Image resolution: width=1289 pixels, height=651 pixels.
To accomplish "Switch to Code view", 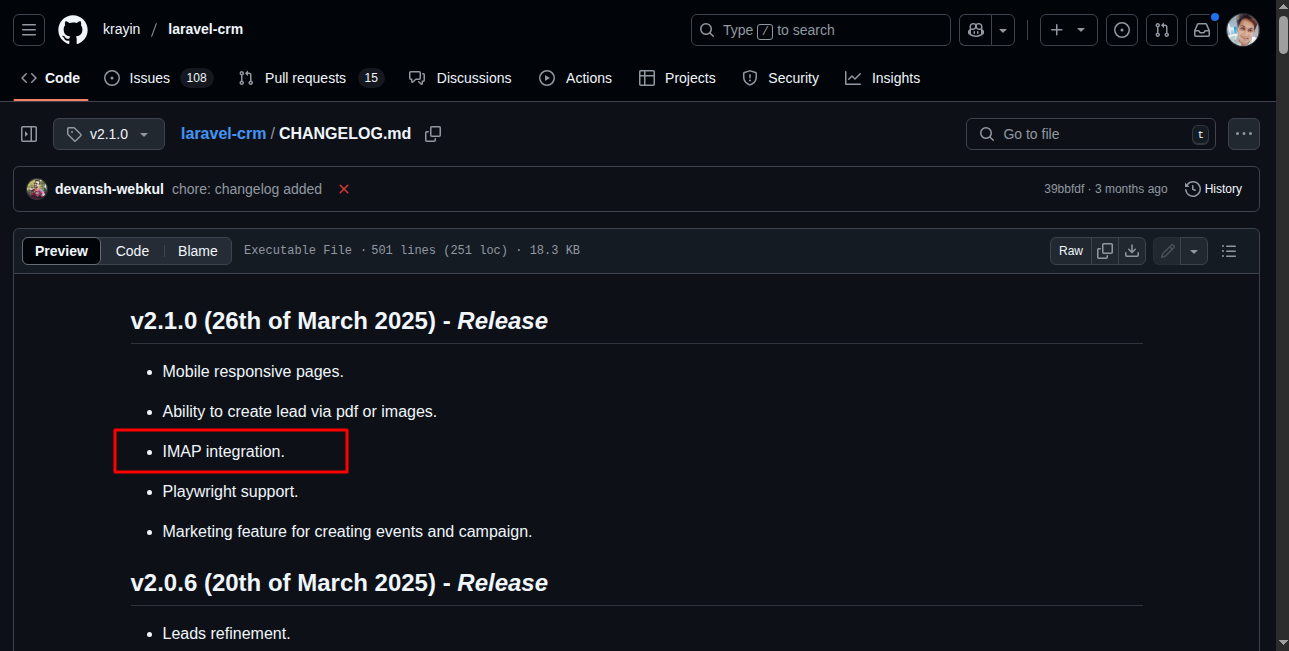I will [132, 251].
